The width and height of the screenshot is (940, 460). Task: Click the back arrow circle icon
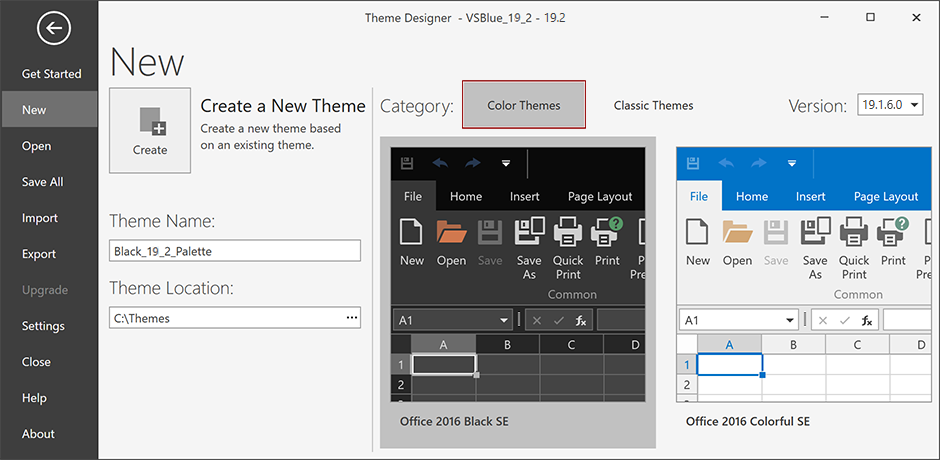point(54,28)
